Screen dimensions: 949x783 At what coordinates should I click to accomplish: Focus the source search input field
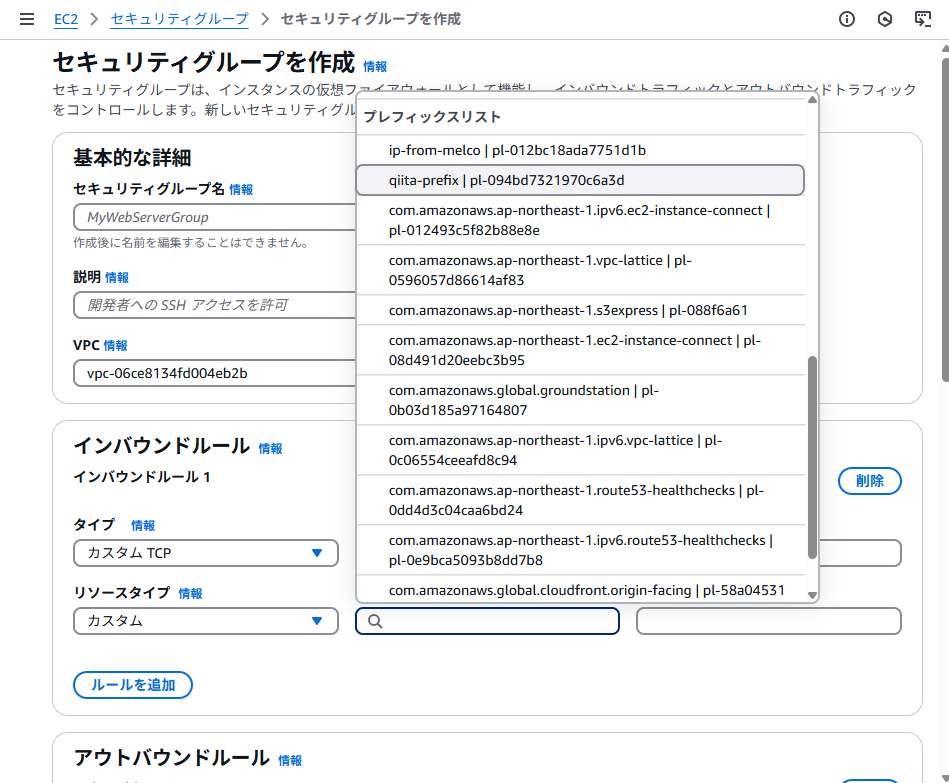(x=487, y=621)
